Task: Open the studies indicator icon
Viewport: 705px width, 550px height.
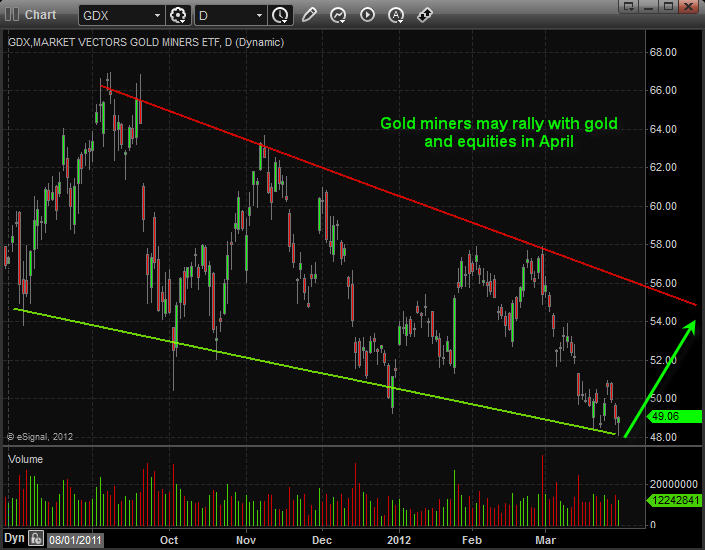Action: click(338, 15)
